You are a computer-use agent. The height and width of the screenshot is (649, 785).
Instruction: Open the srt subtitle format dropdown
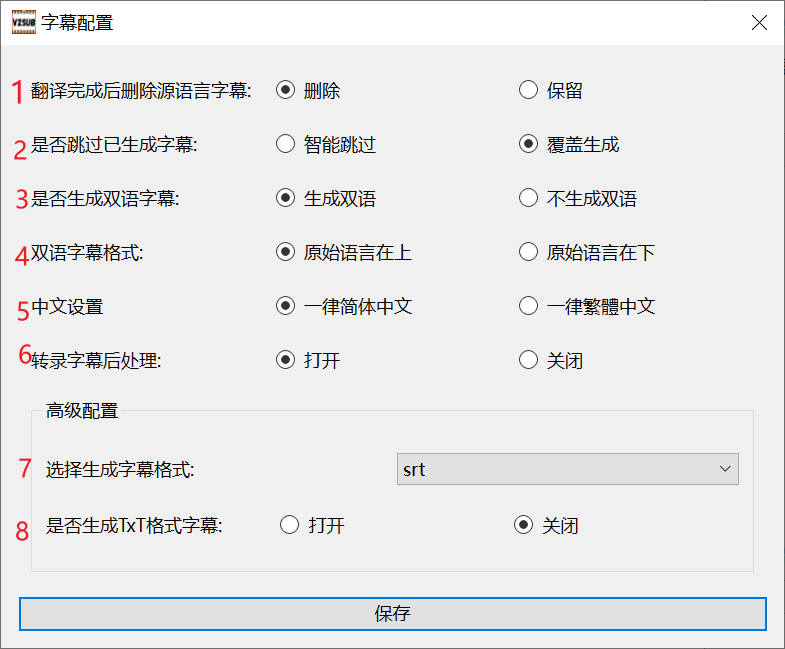coord(568,469)
